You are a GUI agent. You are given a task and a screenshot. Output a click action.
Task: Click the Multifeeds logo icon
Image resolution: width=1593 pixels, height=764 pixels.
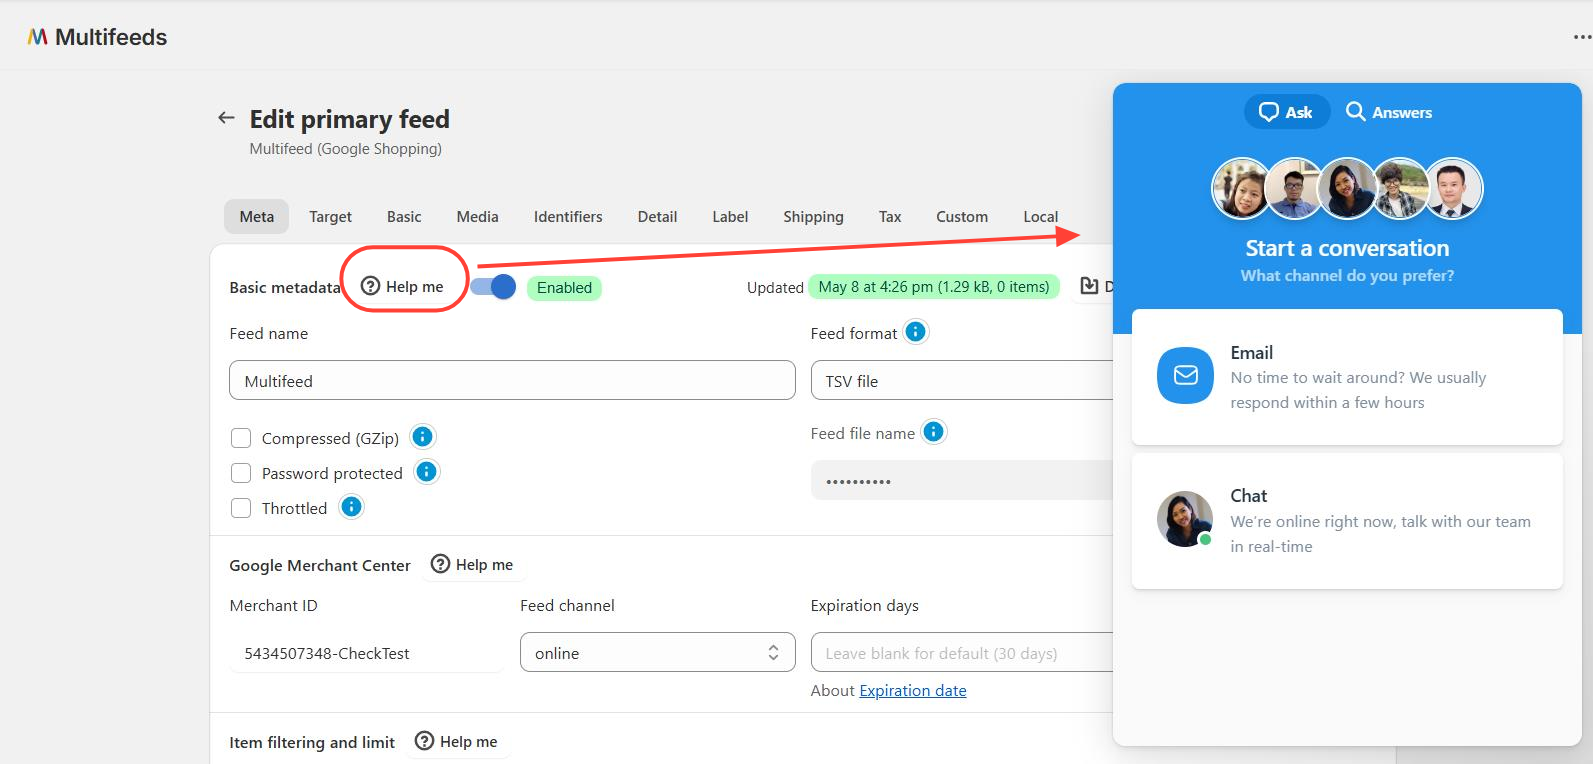click(38, 37)
